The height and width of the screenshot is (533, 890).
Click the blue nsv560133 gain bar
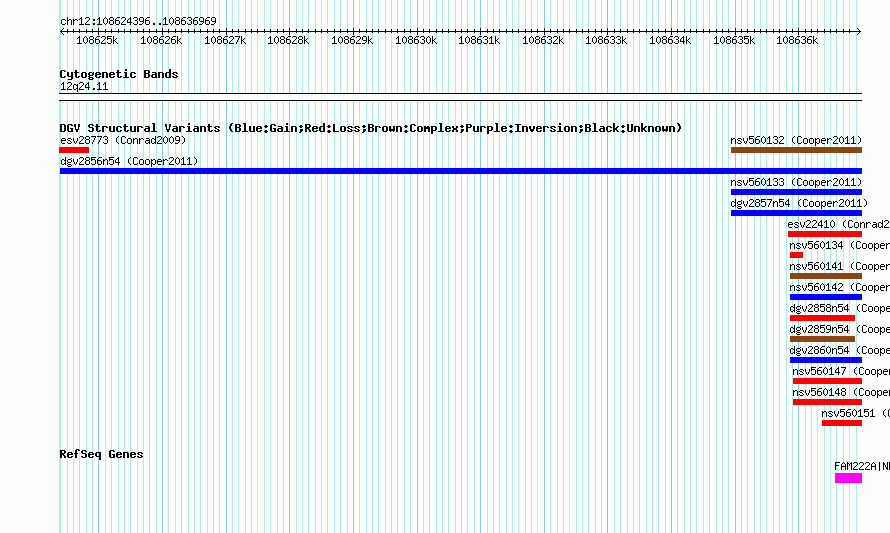tap(796, 192)
